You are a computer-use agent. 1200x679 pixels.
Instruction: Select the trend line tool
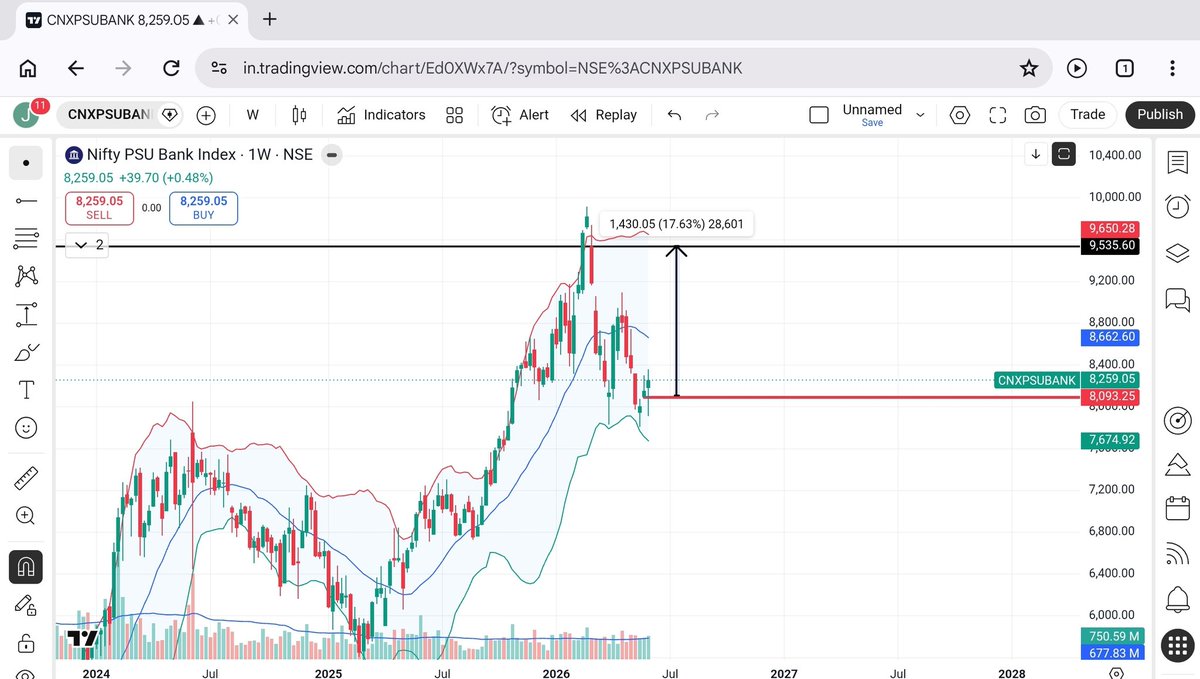[x=26, y=201]
